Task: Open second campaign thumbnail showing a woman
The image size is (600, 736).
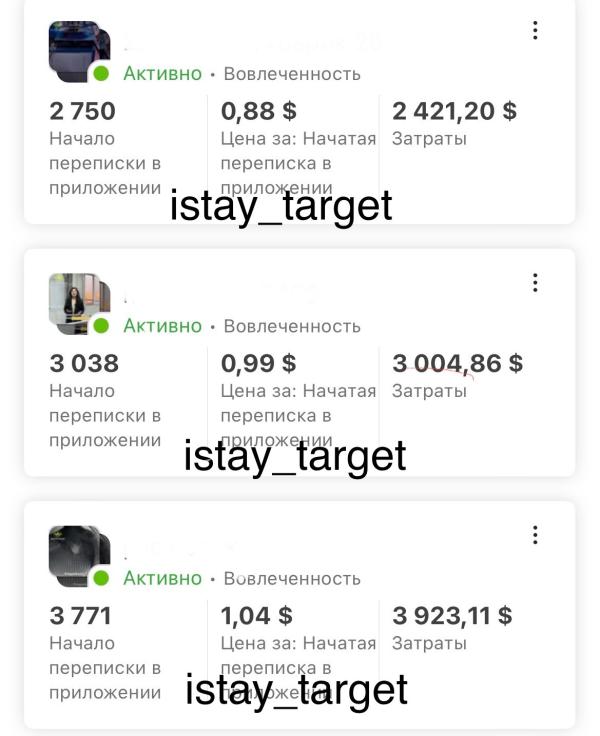Action: click(79, 304)
